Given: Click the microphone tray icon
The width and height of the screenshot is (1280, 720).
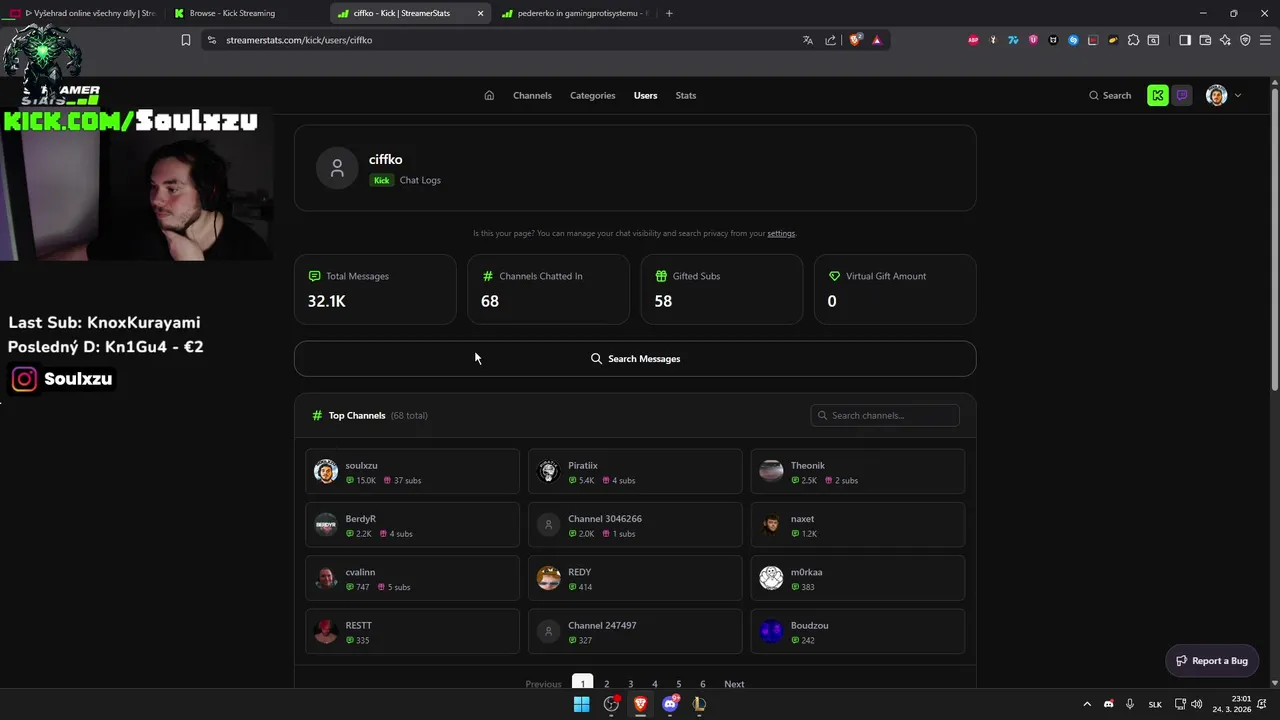Looking at the screenshot, I should pyautogui.click(x=1130, y=704).
